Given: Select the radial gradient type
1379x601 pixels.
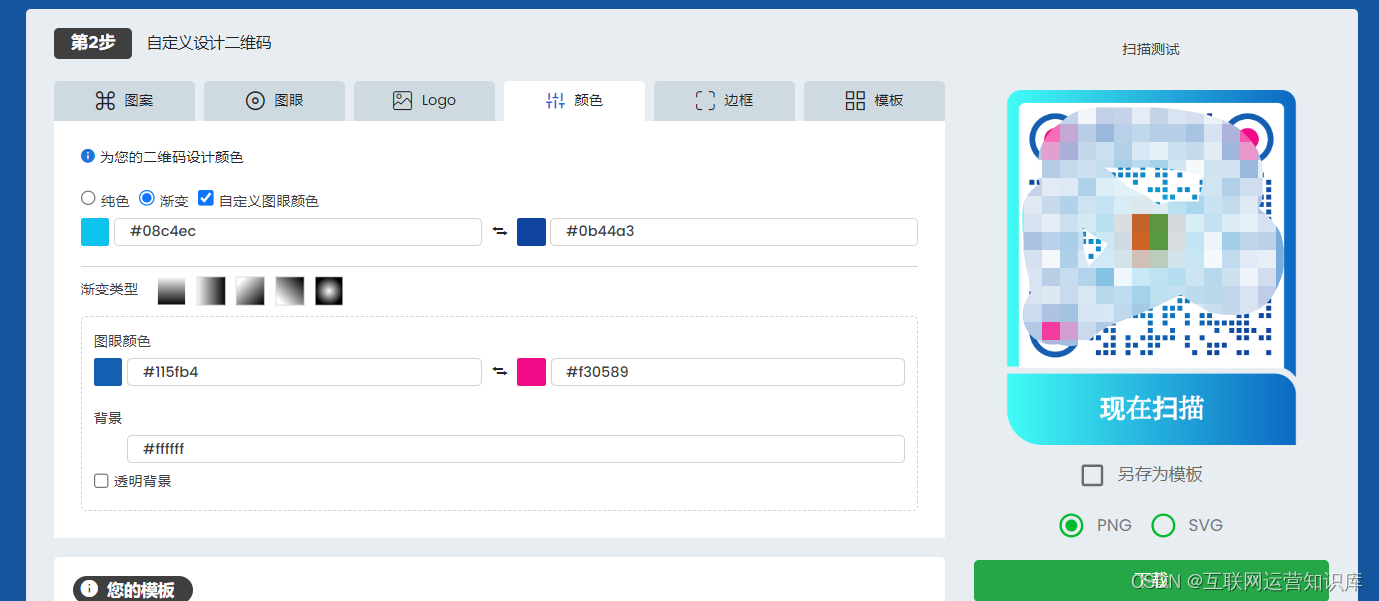Looking at the screenshot, I should coord(329,291).
